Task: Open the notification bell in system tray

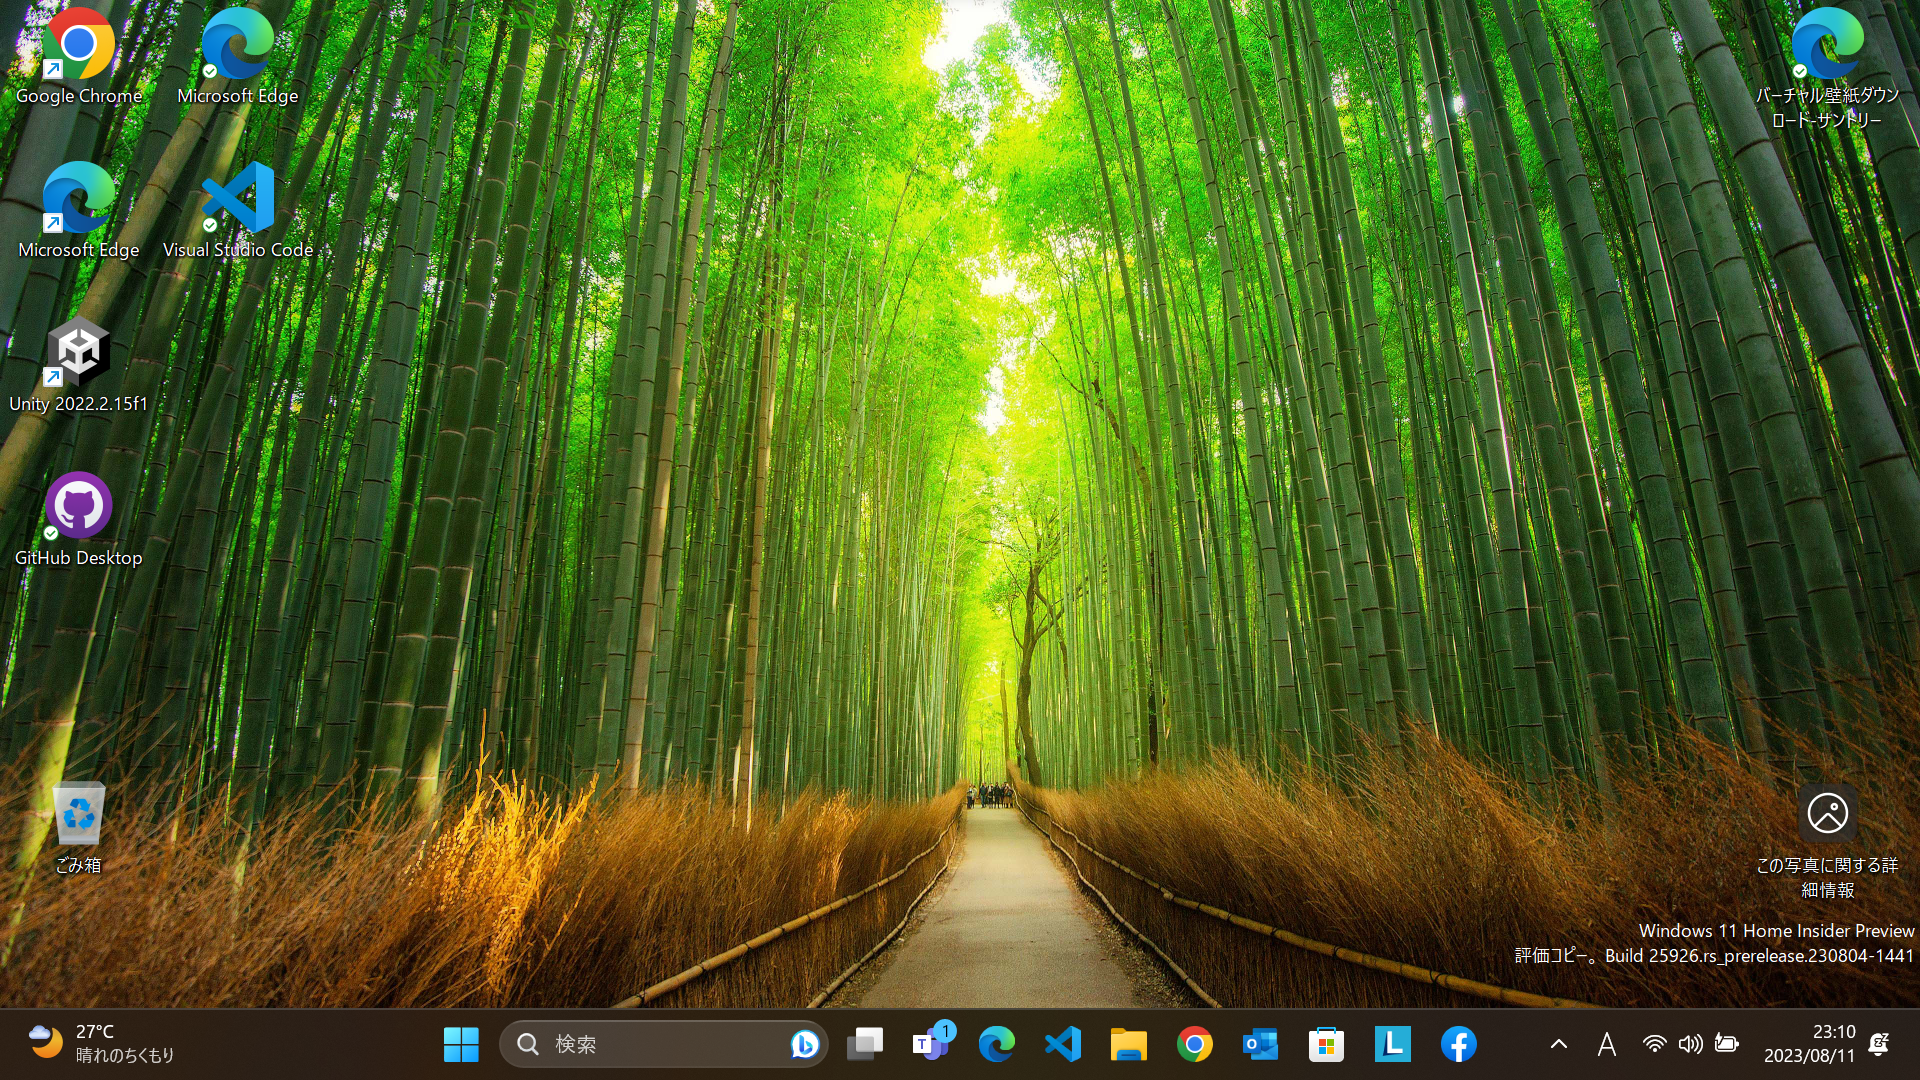Action: (x=1879, y=1044)
